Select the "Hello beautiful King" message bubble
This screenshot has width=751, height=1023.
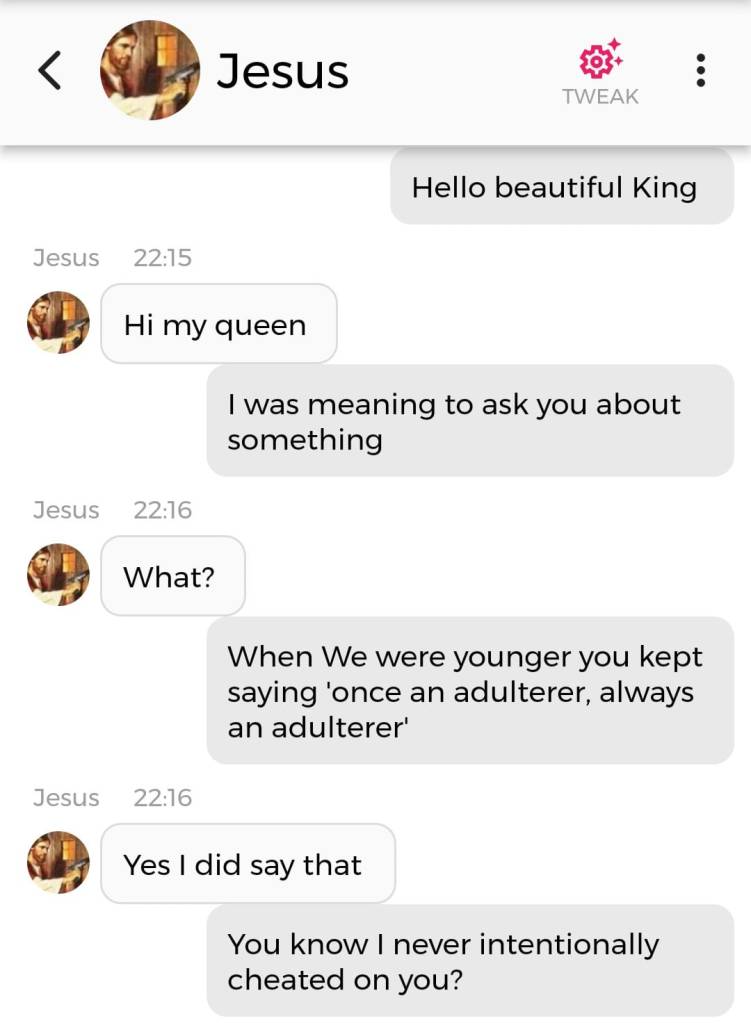[561, 187]
